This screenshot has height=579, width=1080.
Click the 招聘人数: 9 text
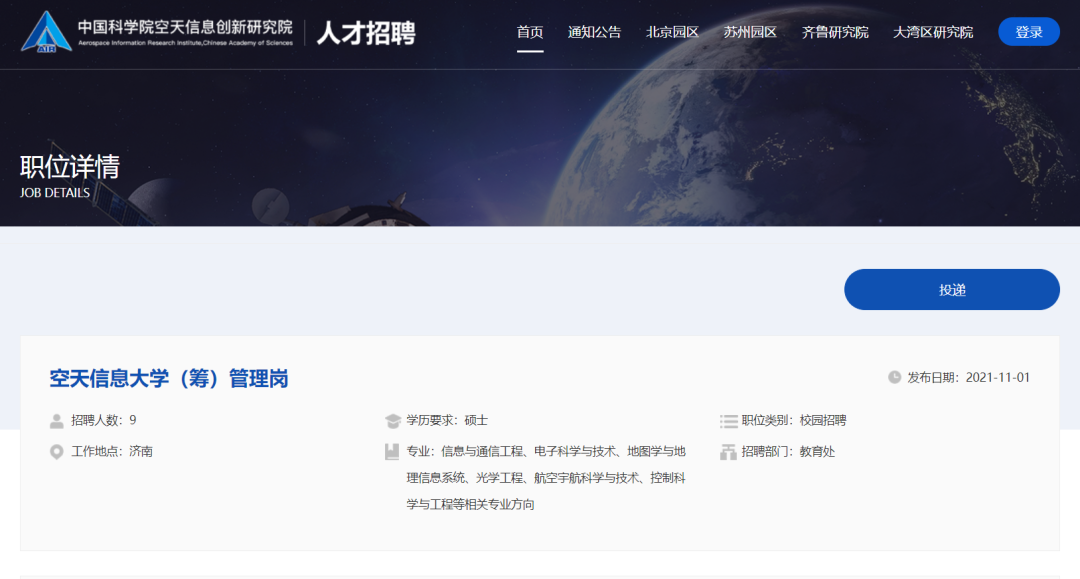coord(103,420)
